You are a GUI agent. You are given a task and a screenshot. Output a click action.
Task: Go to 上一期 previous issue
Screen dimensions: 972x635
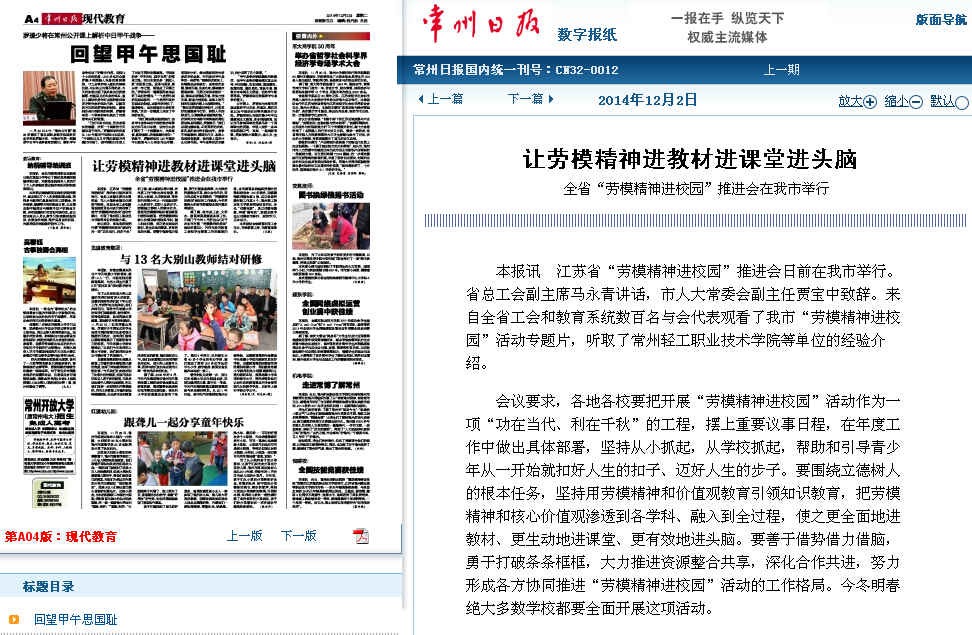[x=782, y=69]
